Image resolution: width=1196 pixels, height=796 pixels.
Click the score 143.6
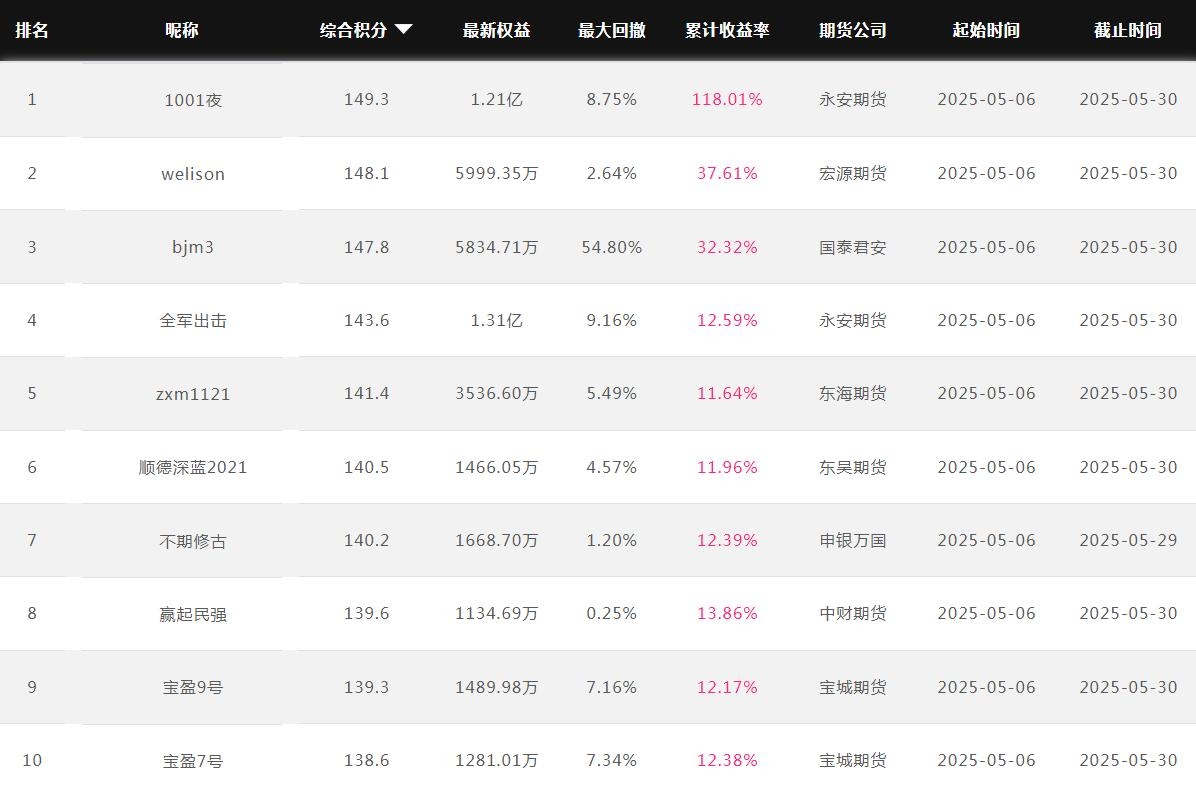click(x=366, y=320)
